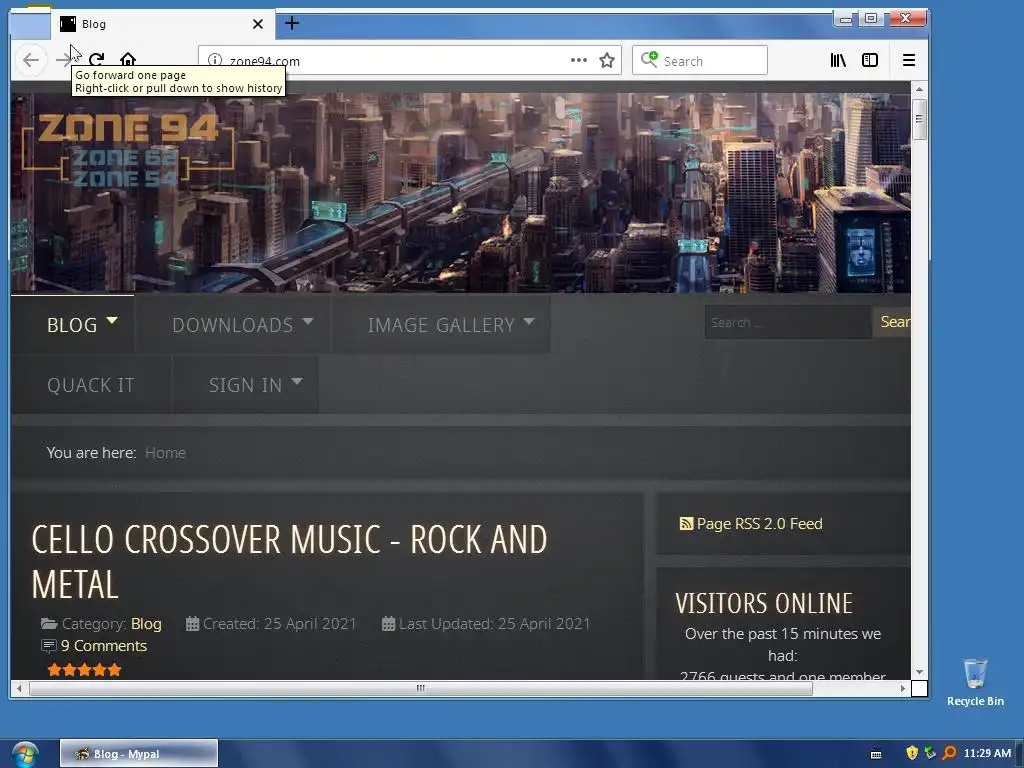The height and width of the screenshot is (768, 1024).
Task: Click the on-screen keyboard tray icon
Action: coord(876,754)
